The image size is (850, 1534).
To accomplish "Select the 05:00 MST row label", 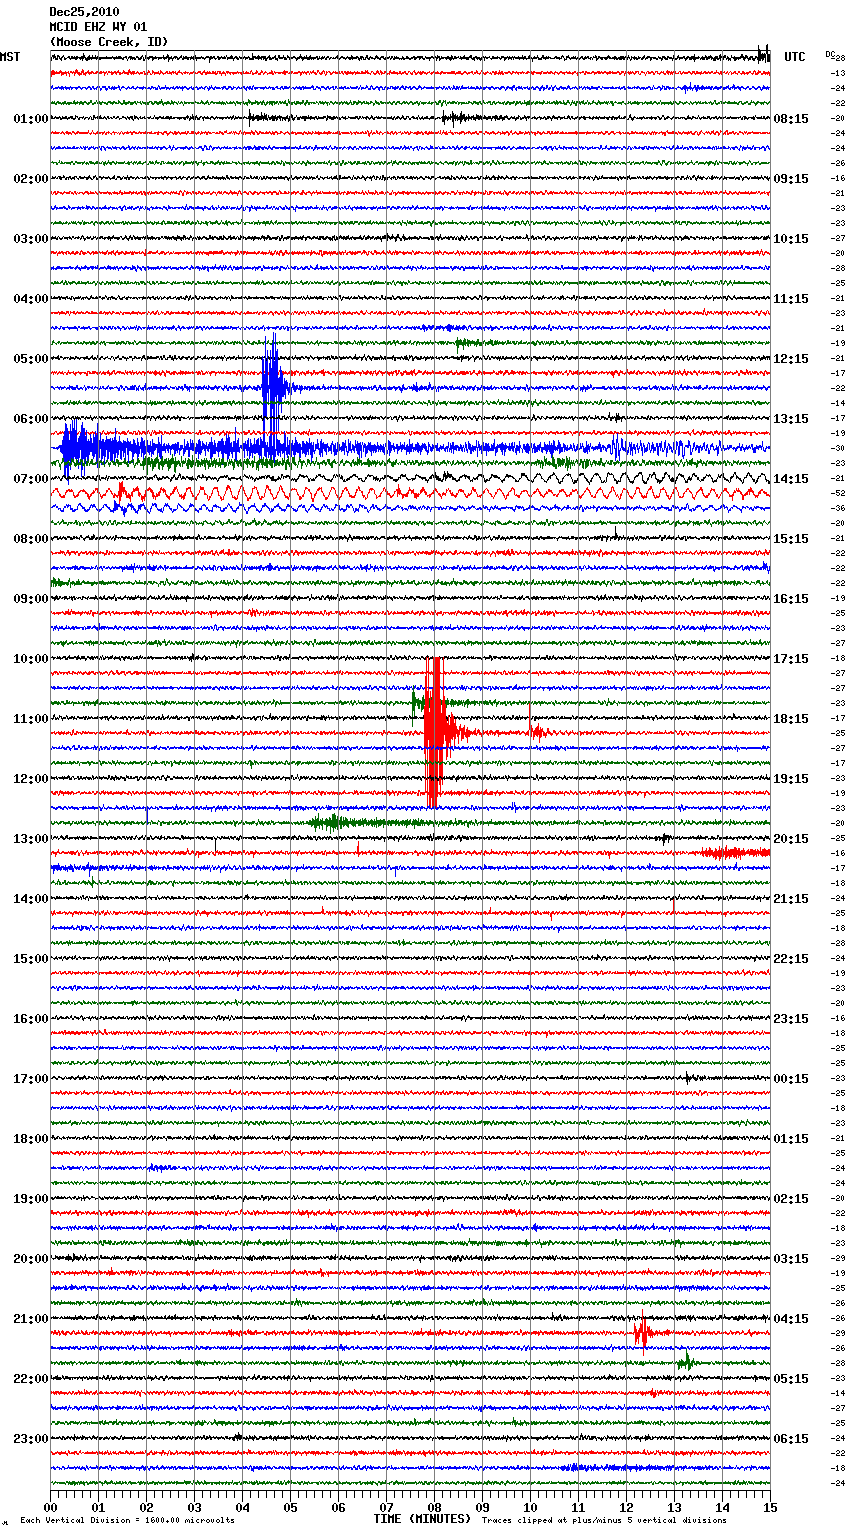I will [x=31, y=359].
